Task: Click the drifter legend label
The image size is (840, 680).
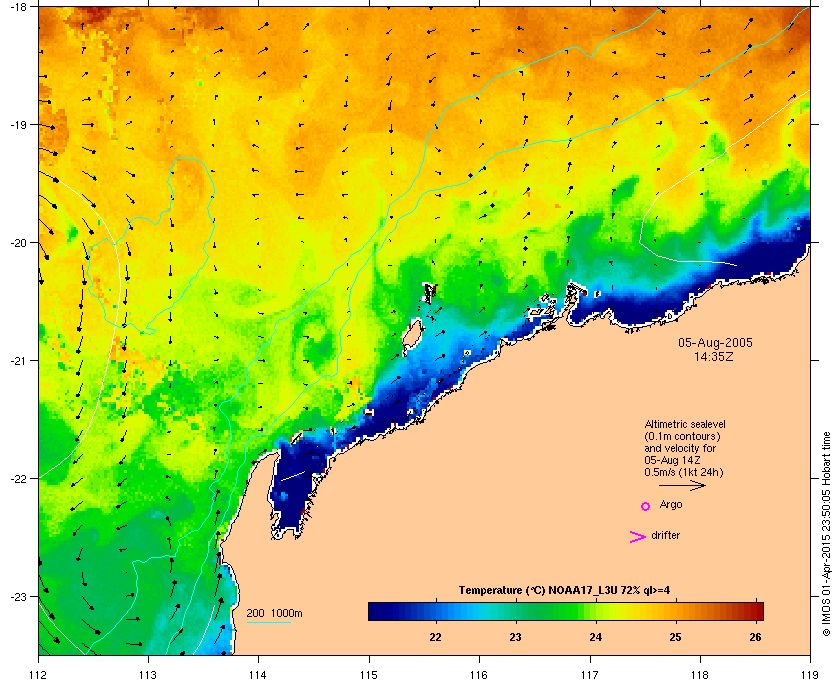Action: [x=665, y=535]
